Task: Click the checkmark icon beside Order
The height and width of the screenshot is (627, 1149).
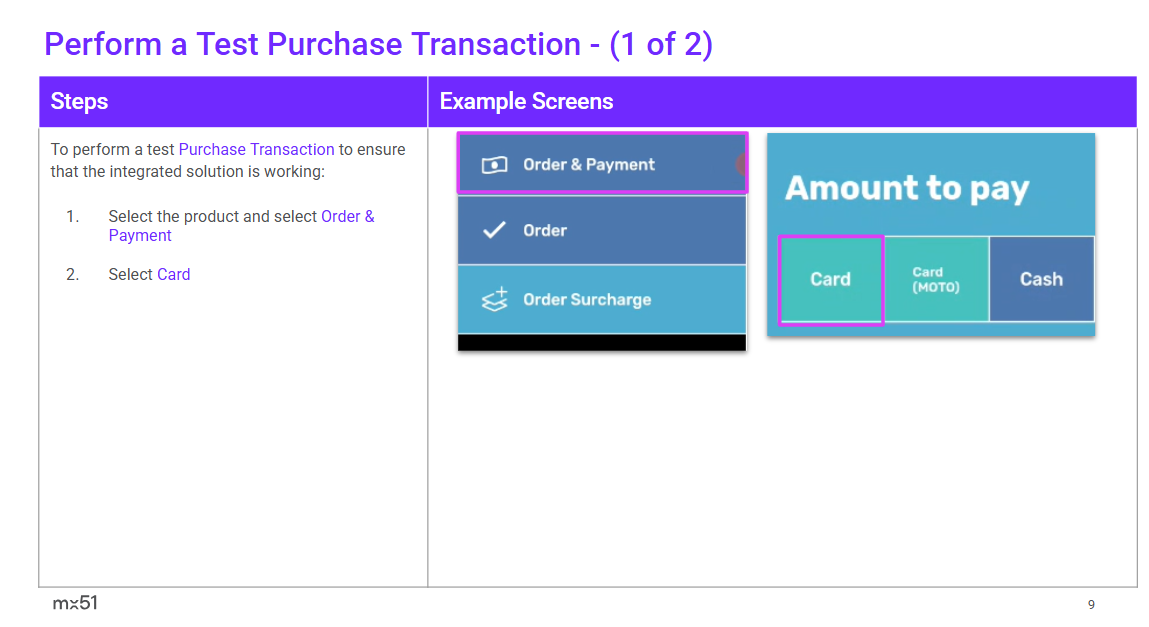Action: [494, 230]
